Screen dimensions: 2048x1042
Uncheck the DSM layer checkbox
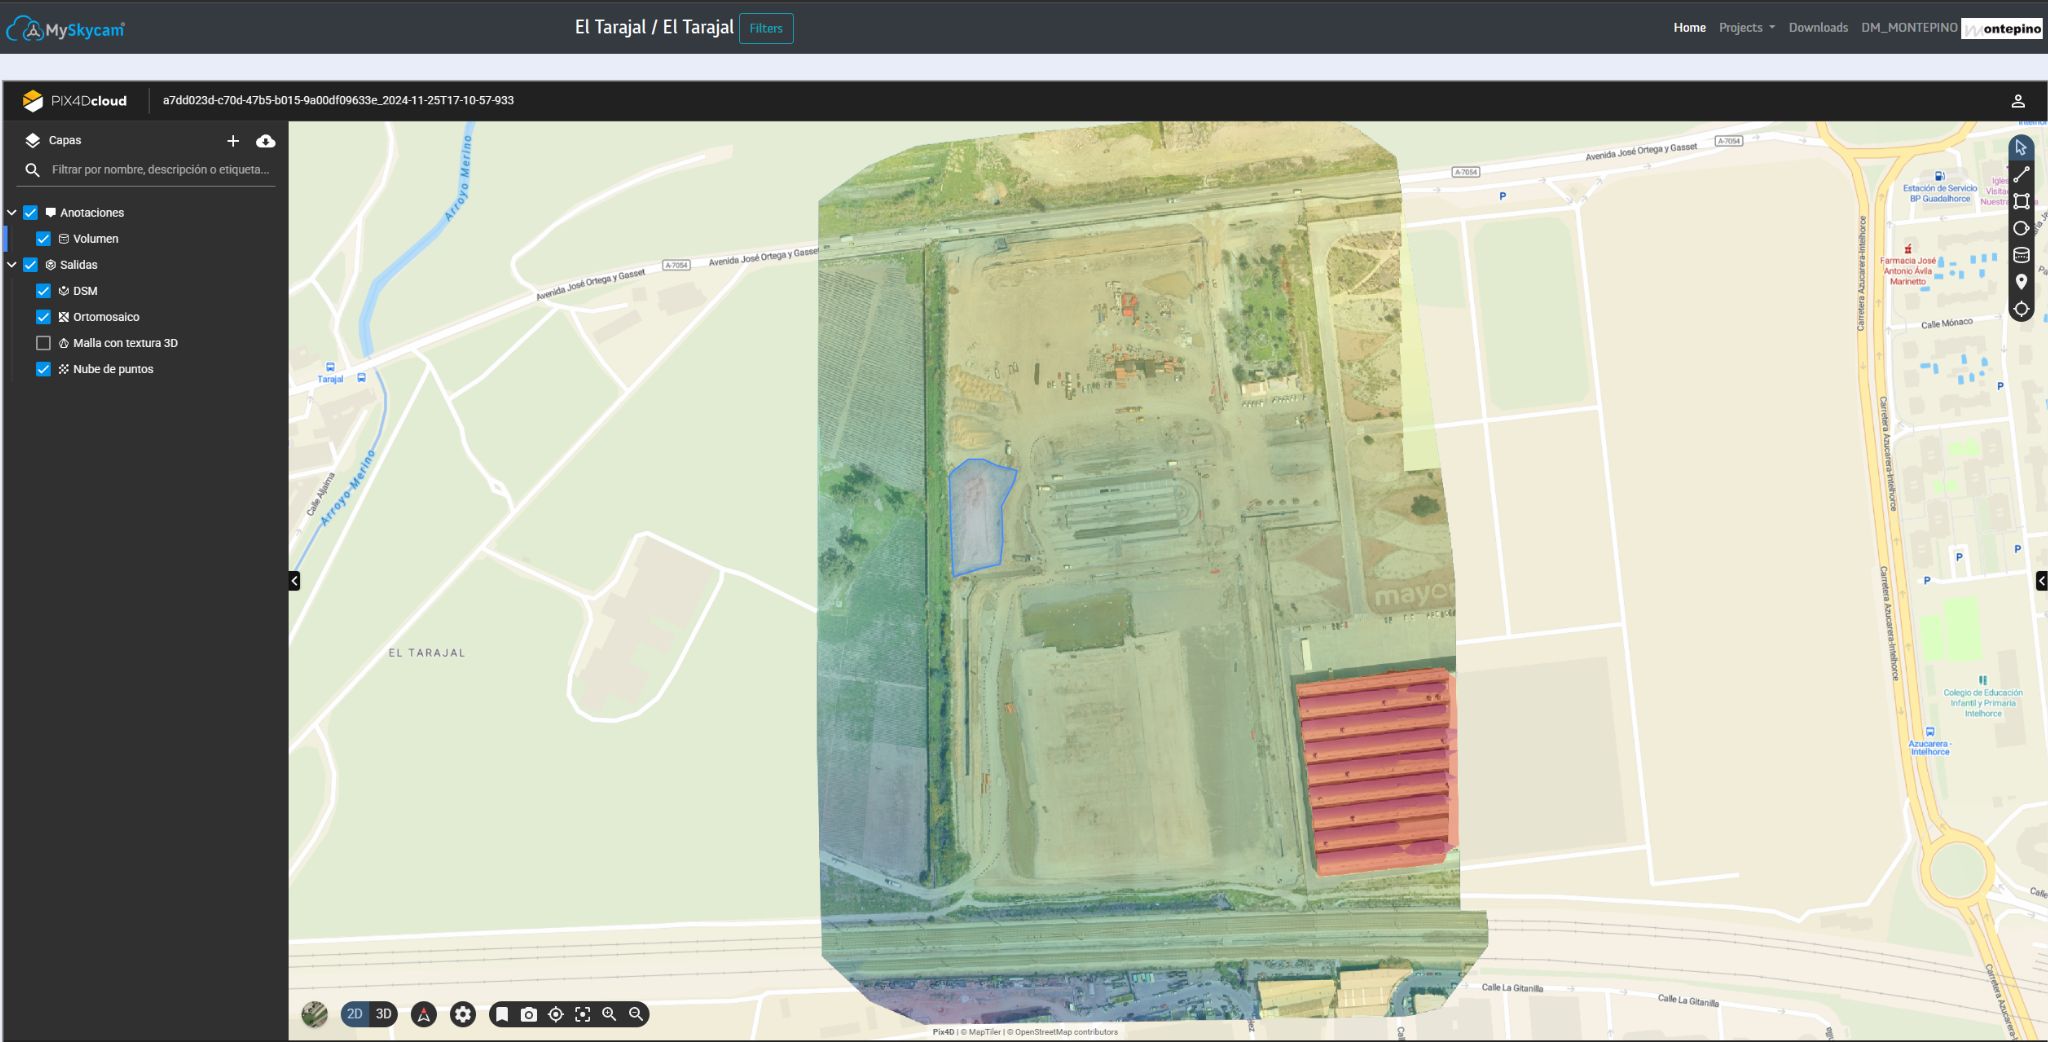coord(43,291)
